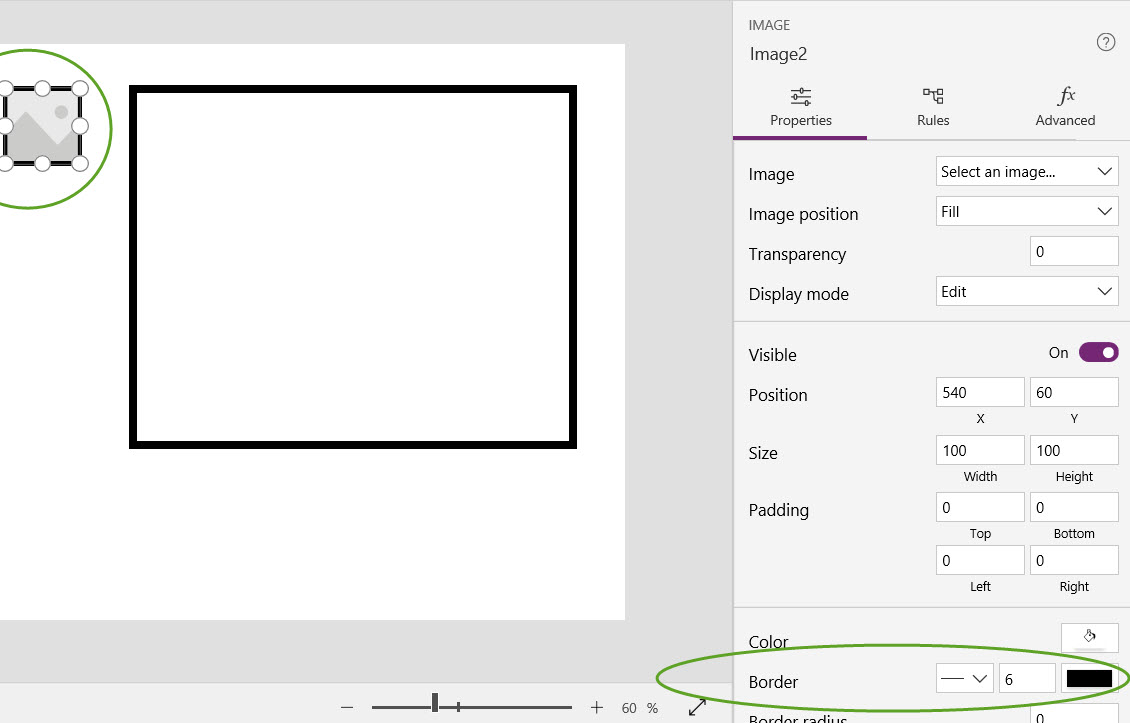Expand the Image position dropdown
The image size is (1130, 723).
point(1026,212)
